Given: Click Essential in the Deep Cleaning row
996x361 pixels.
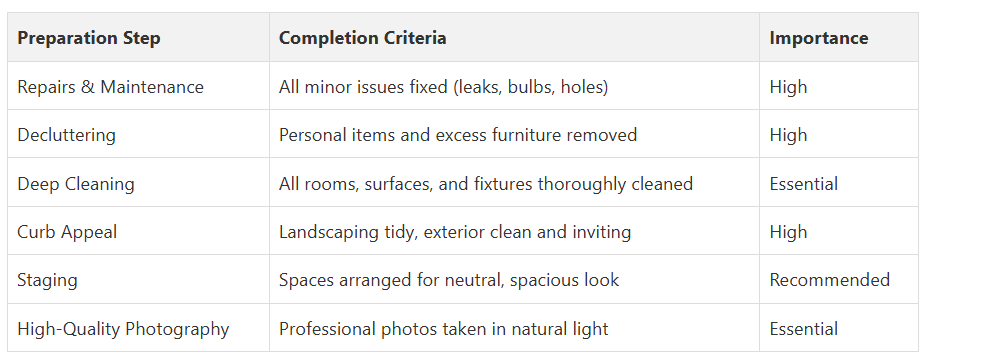Looking at the screenshot, I should click(x=804, y=184).
